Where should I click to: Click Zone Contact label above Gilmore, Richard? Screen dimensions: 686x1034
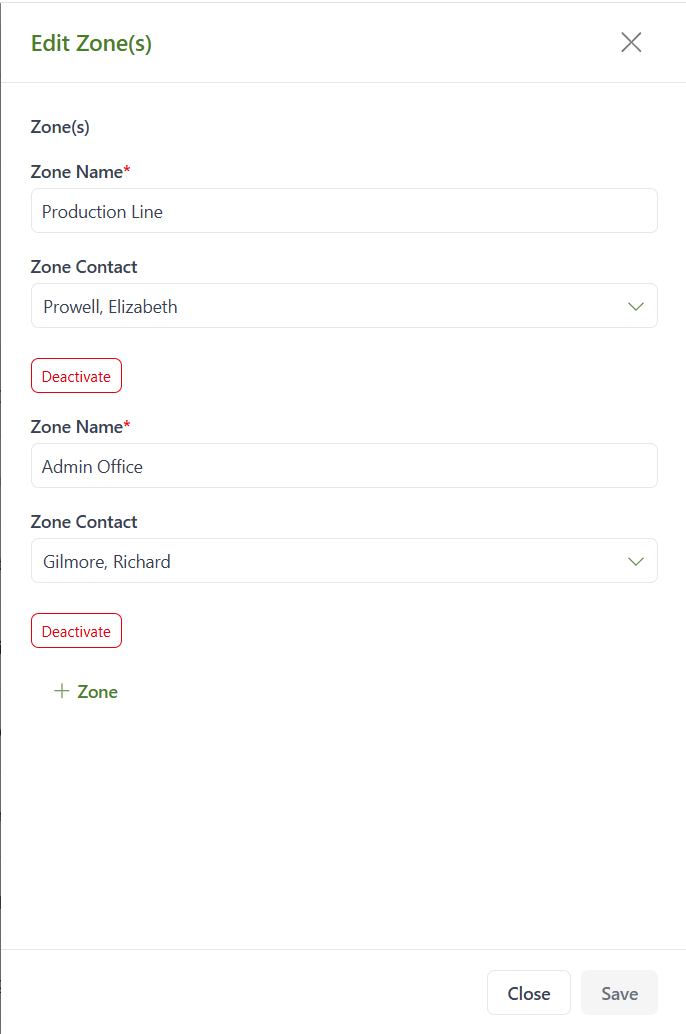pyautogui.click(x=84, y=522)
